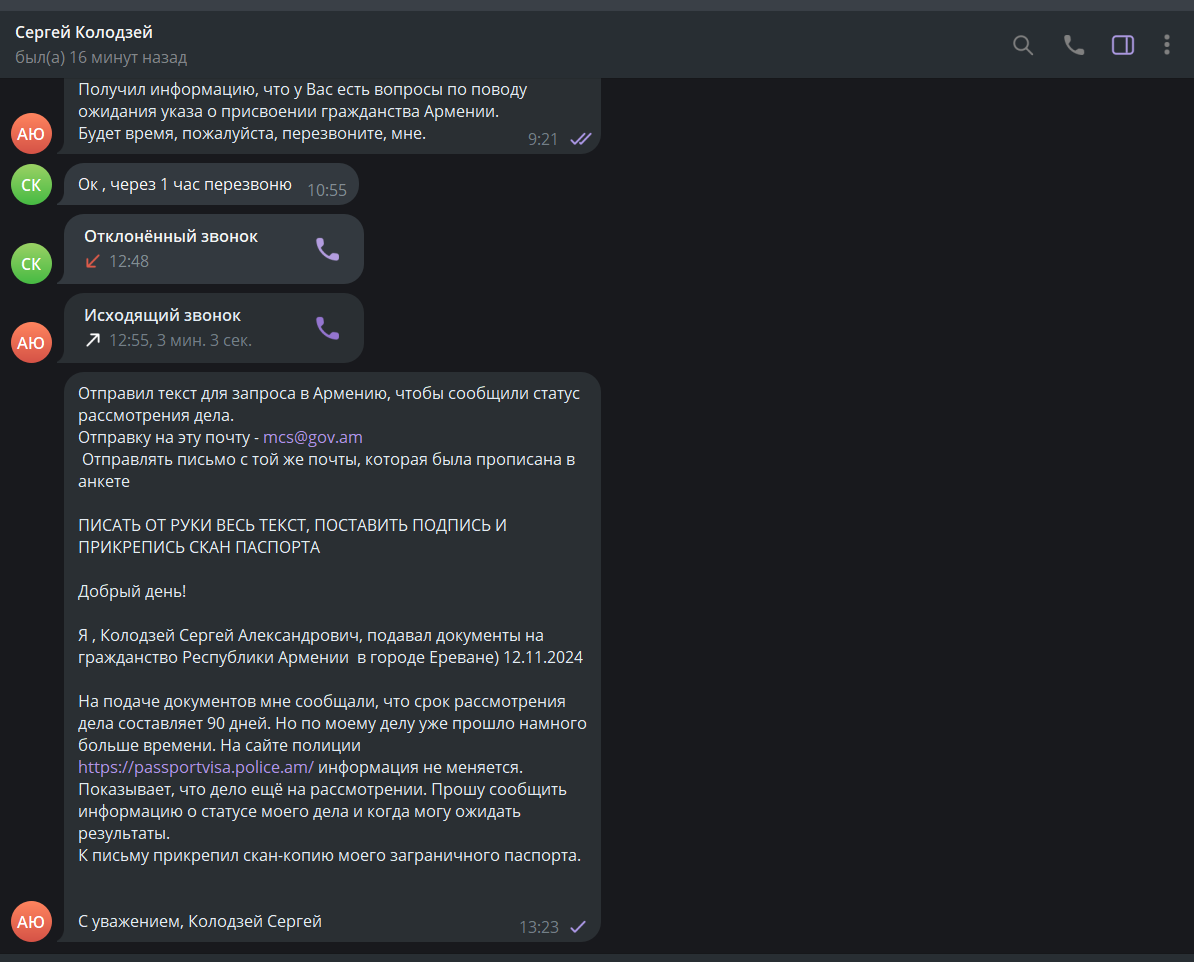Click the СК avatar beside declined call
Viewport: 1194px width, 962px height.
click(31, 264)
